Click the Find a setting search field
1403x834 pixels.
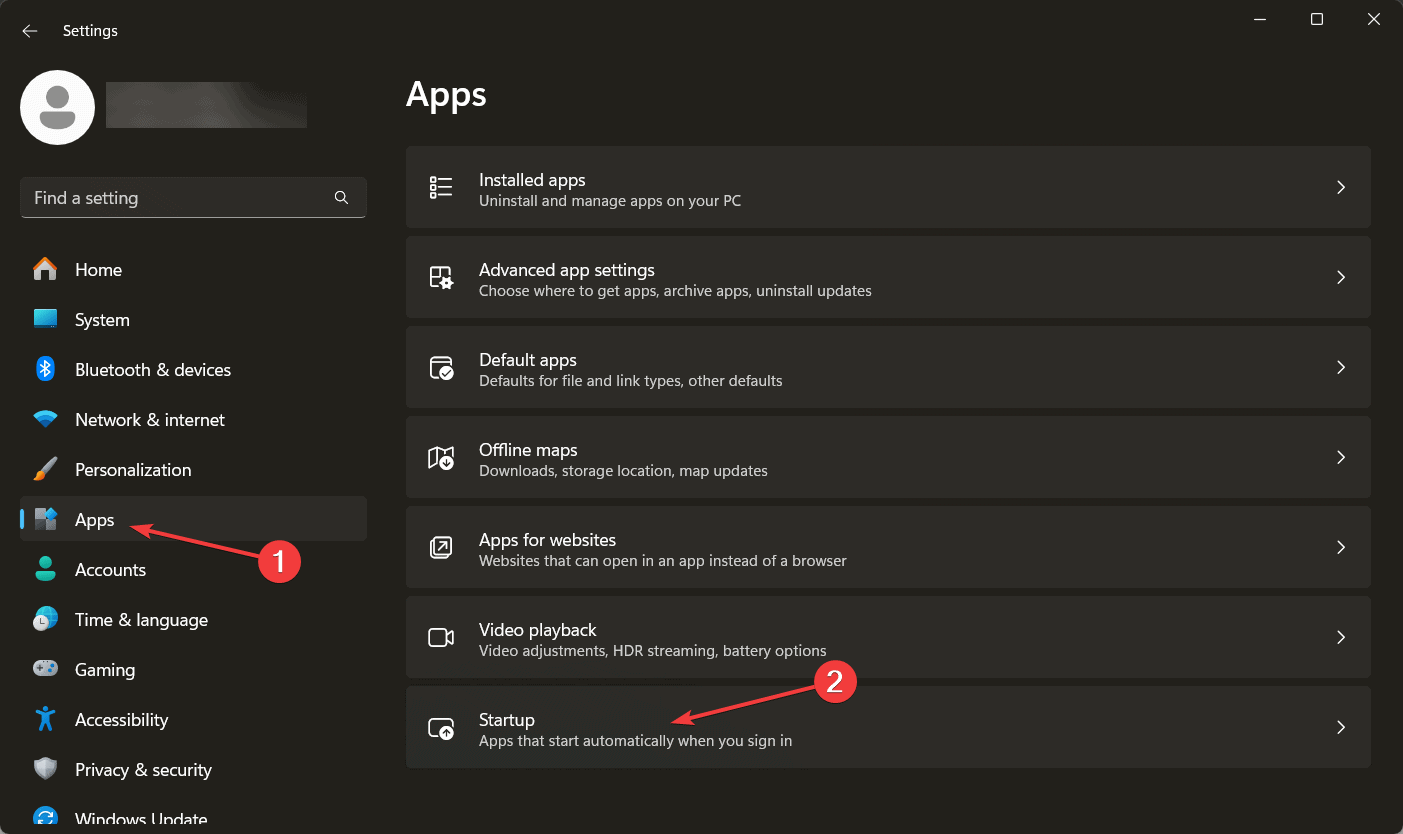click(x=193, y=198)
